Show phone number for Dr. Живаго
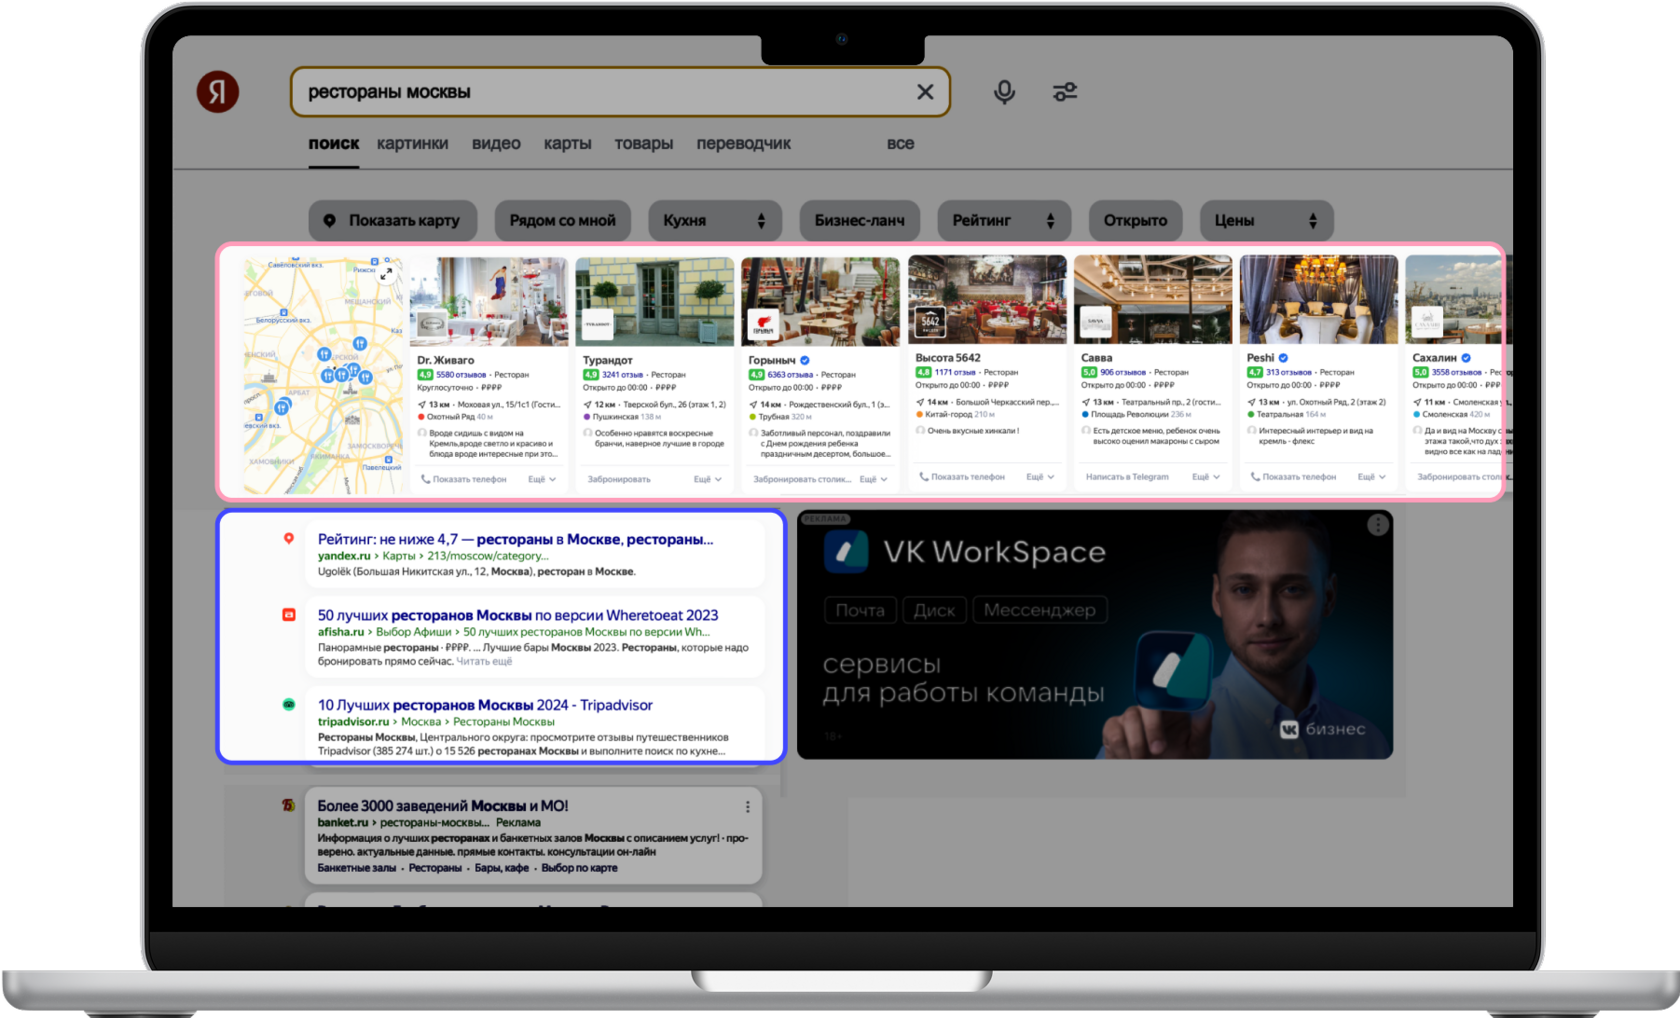This screenshot has height=1018, width=1680. (x=463, y=480)
